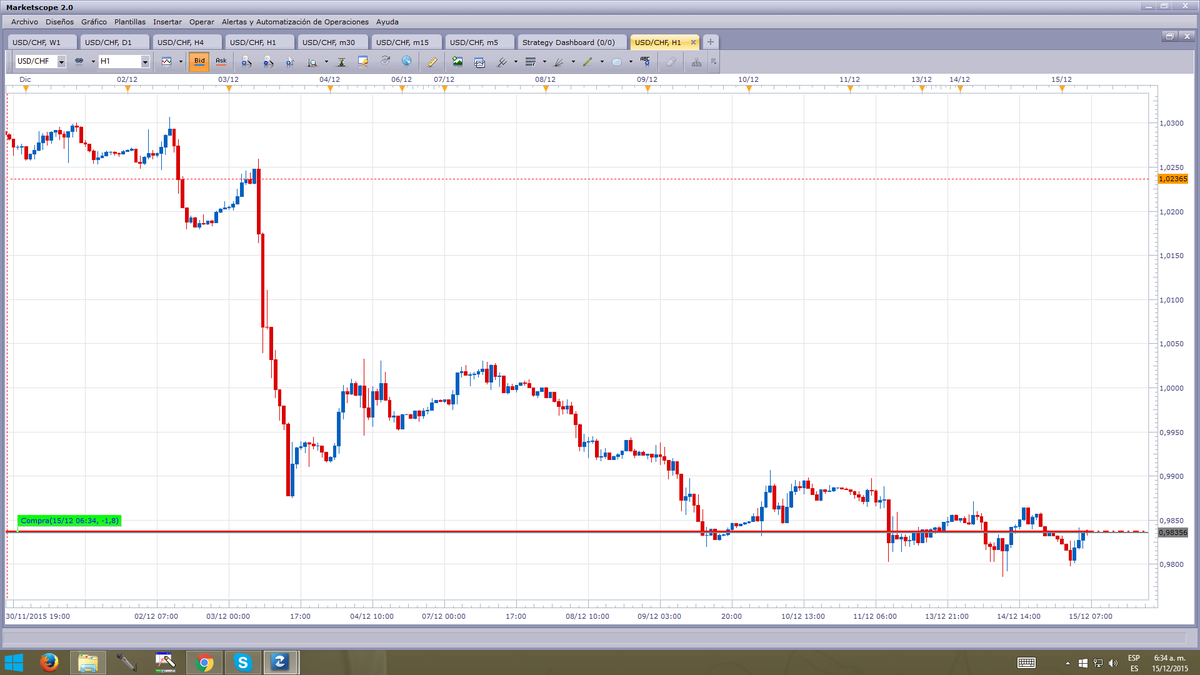This screenshot has width=1200, height=675.
Task: Click the landscape picture icon in the toolbar
Action: pyautogui.click(x=457, y=61)
